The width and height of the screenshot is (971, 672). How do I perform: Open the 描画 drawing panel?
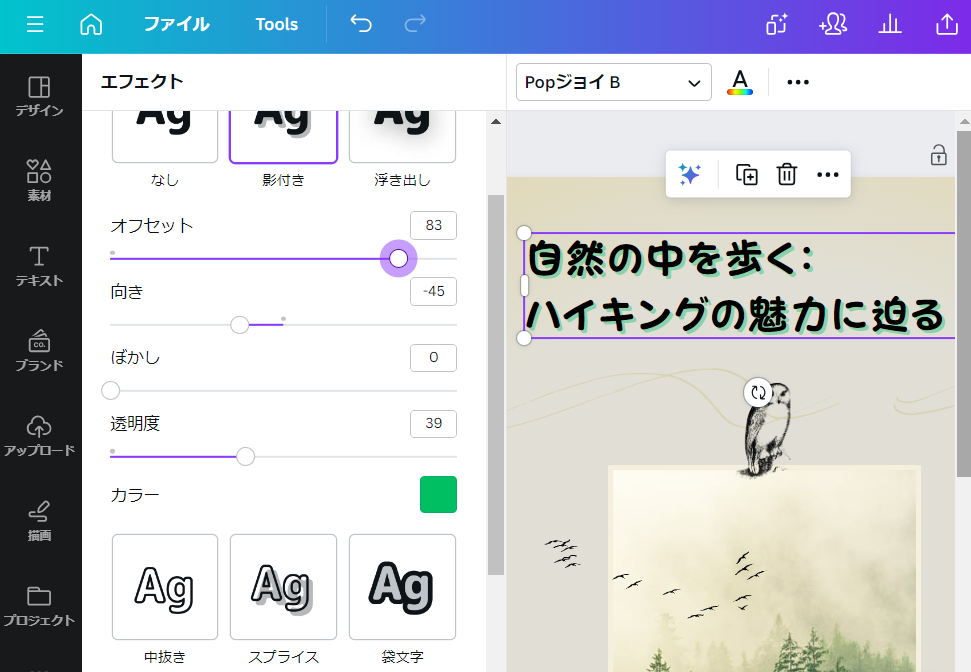point(39,521)
